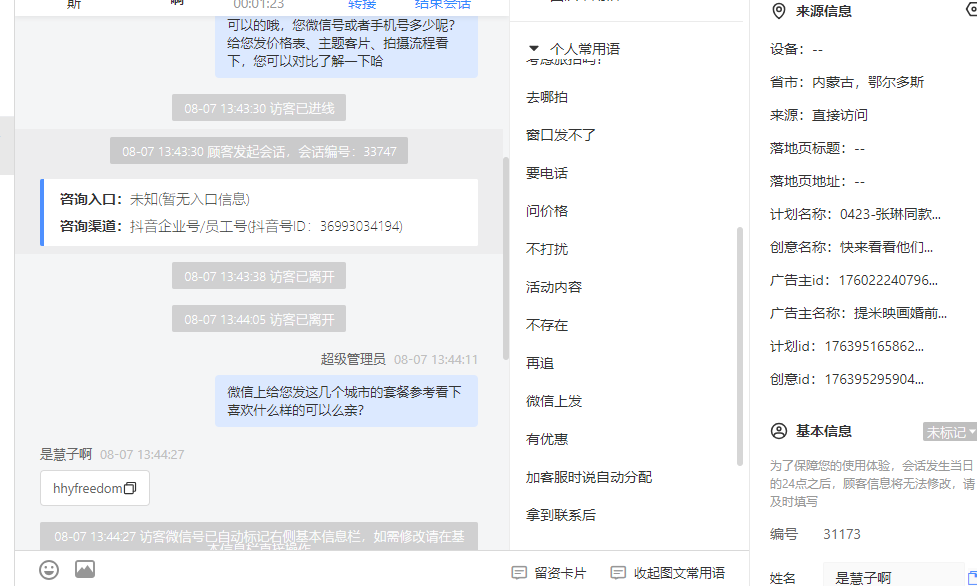Screen dimensions: 977x586
Task: Click the 来源信息 location pin icon
Action: point(779,11)
